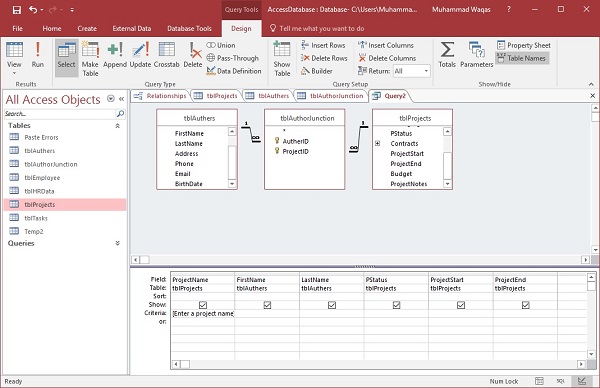Expand the Queries group
The width and height of the screenshot is (600, 388).
tap(117, 243)
